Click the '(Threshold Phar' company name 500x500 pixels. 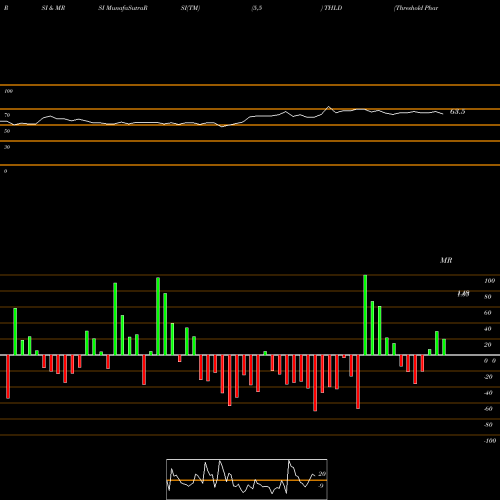[416, 8]
